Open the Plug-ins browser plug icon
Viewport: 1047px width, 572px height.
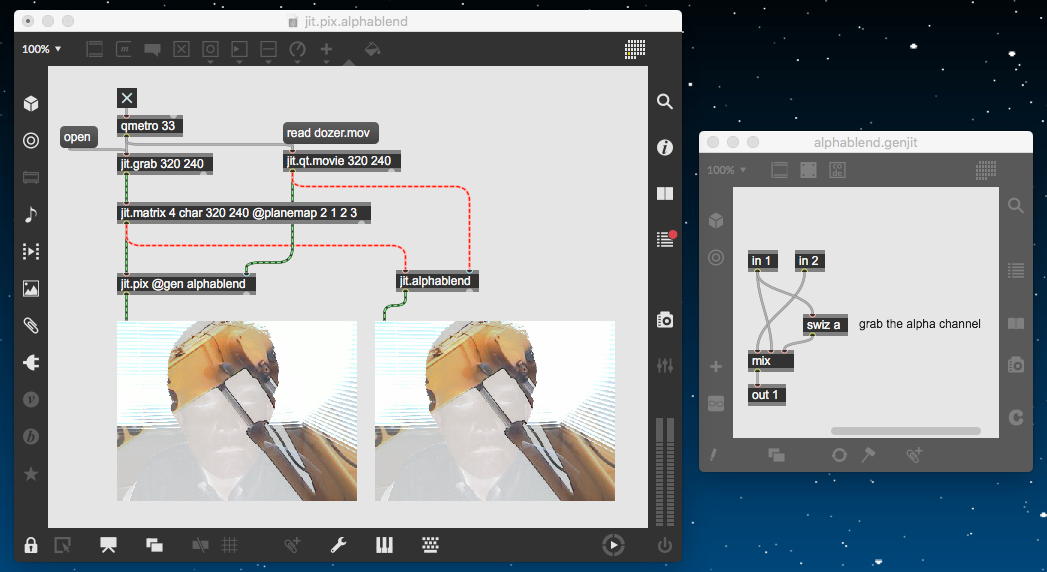click(31, 362)
